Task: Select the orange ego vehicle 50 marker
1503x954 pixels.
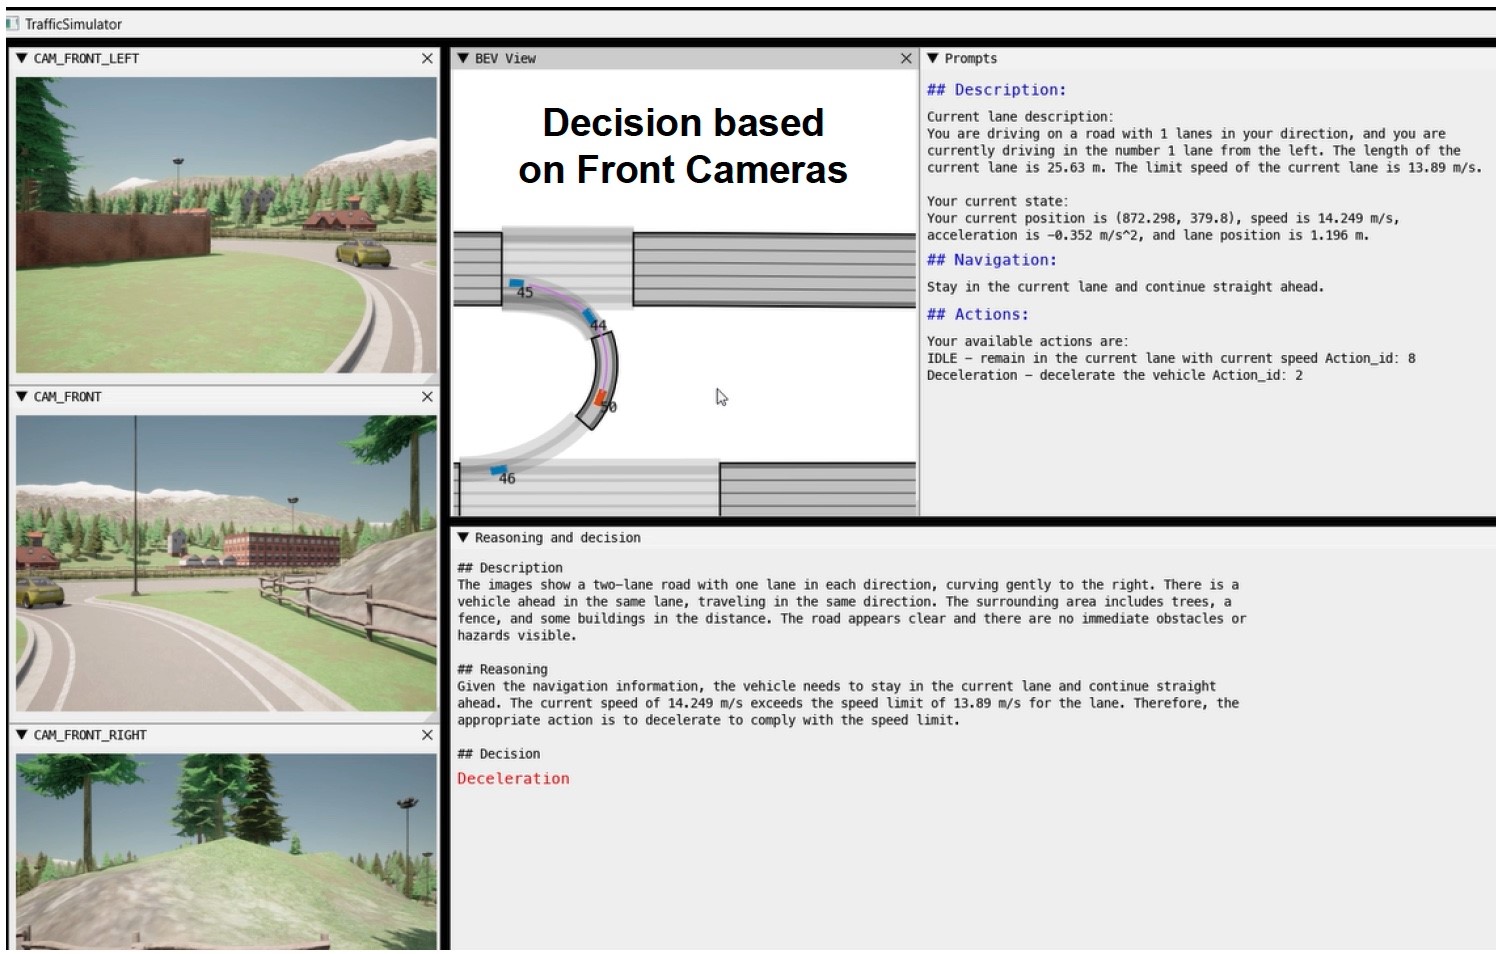Action: point(601,399)
